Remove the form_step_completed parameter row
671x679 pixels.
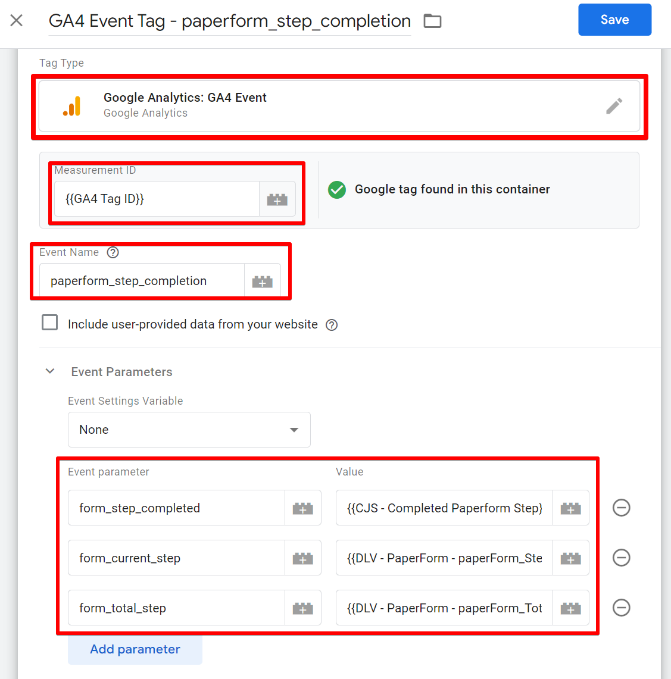point(621,508)
